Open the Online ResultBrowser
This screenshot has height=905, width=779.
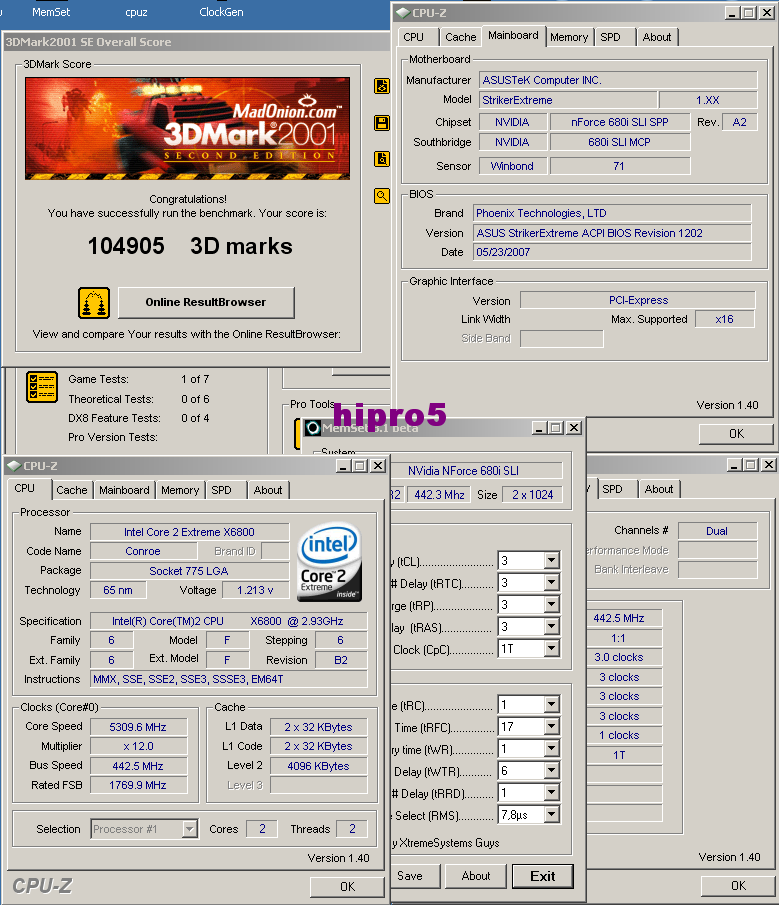click(x=206, y=302)
